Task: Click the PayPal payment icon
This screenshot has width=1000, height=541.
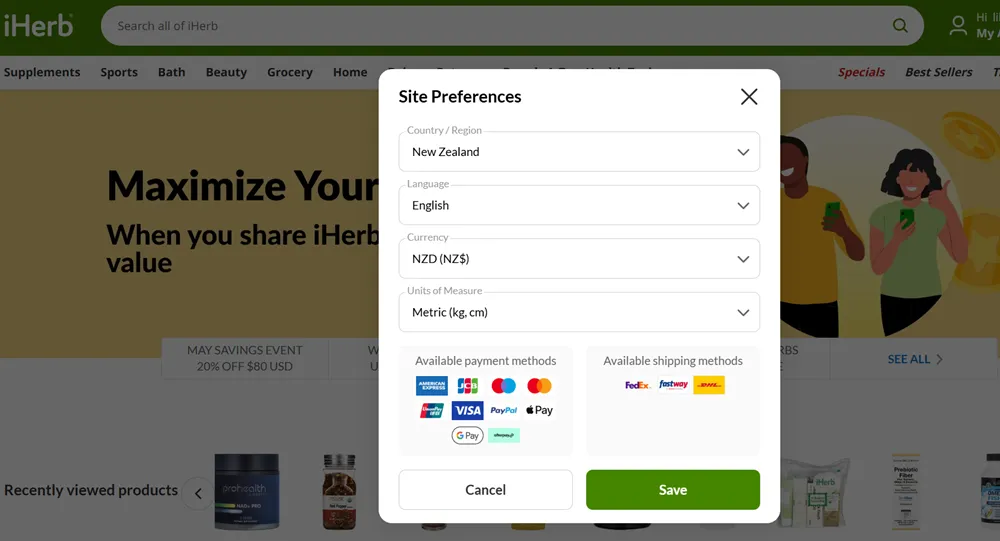Action: pos(504,410)
